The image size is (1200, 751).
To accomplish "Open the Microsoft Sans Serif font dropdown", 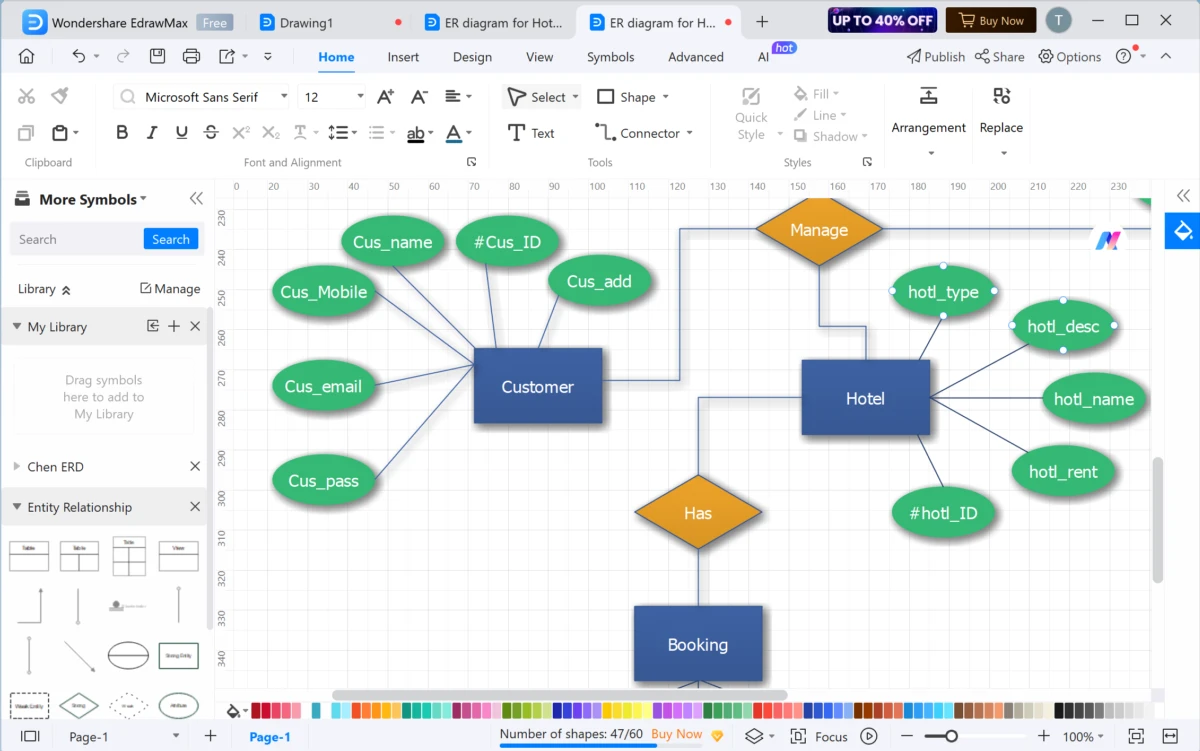I will [204, 97].
